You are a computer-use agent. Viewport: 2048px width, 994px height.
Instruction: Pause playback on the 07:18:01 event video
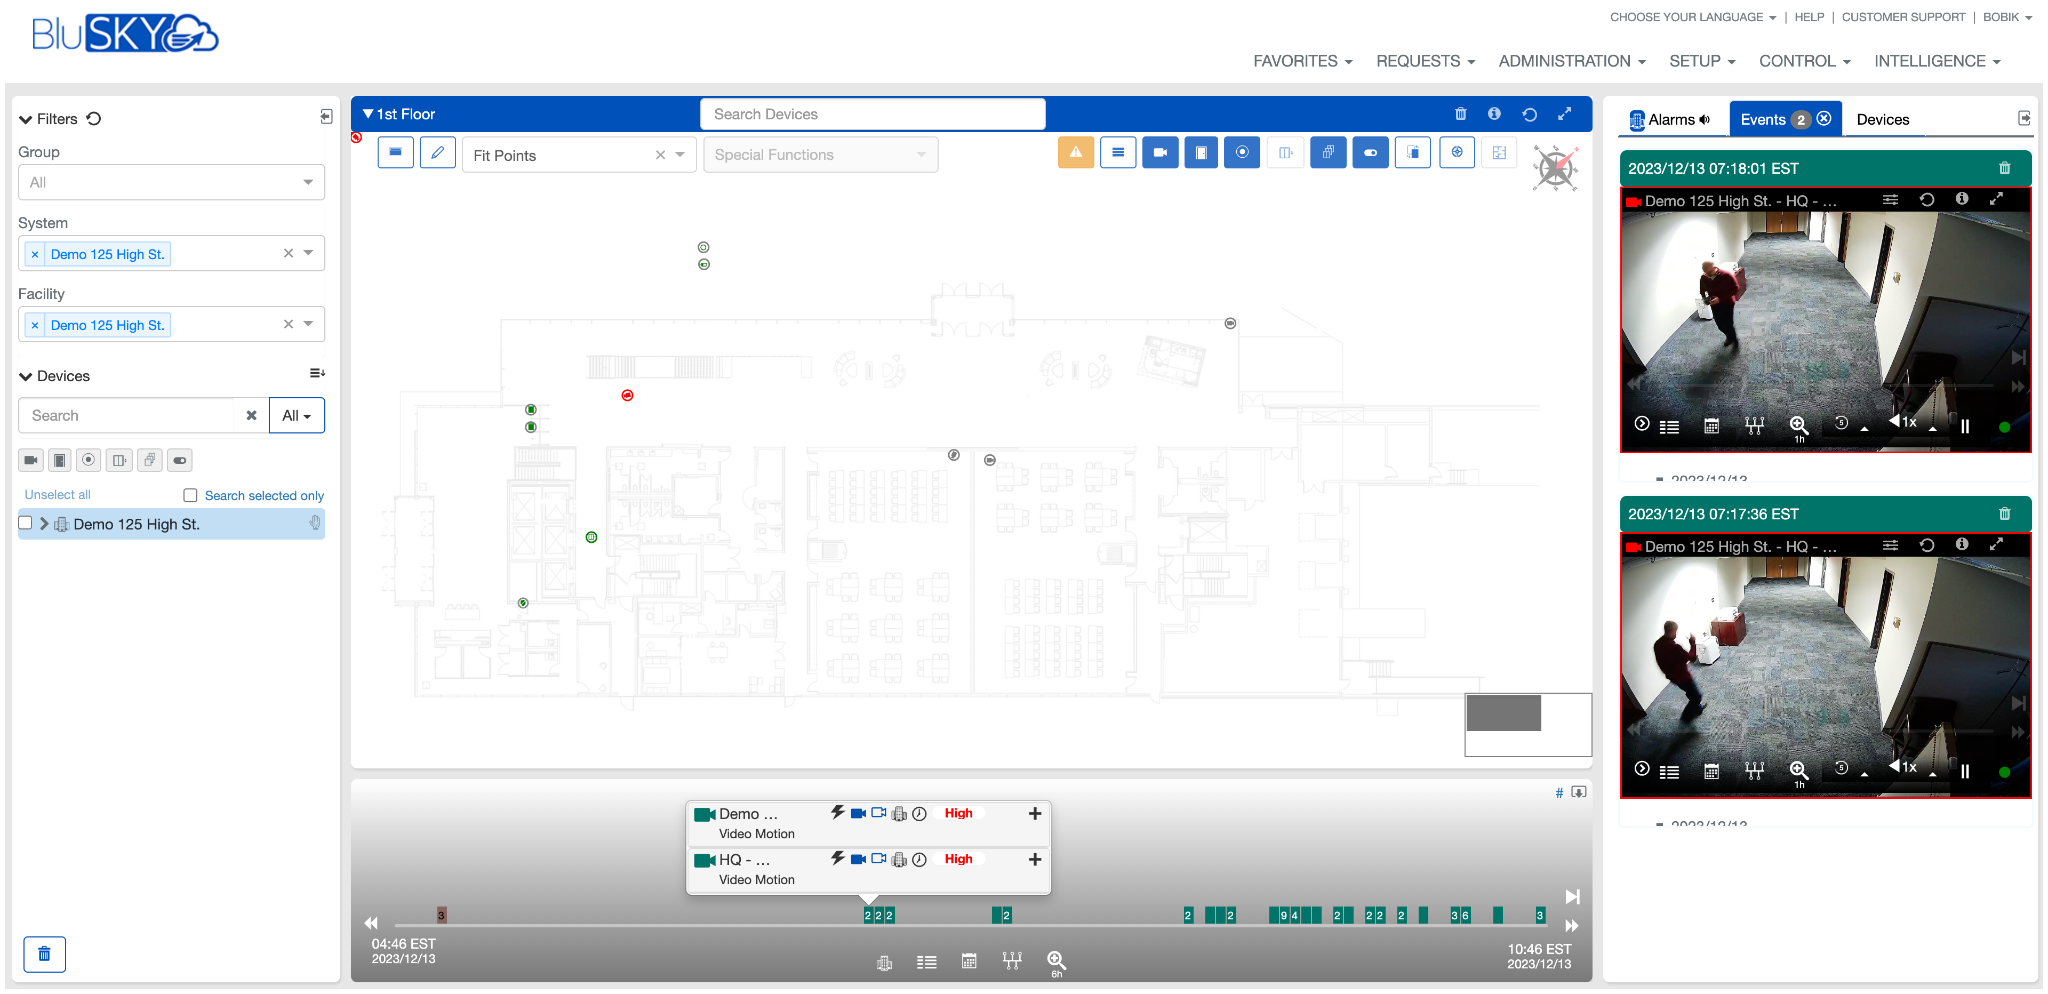(1964, 425)
